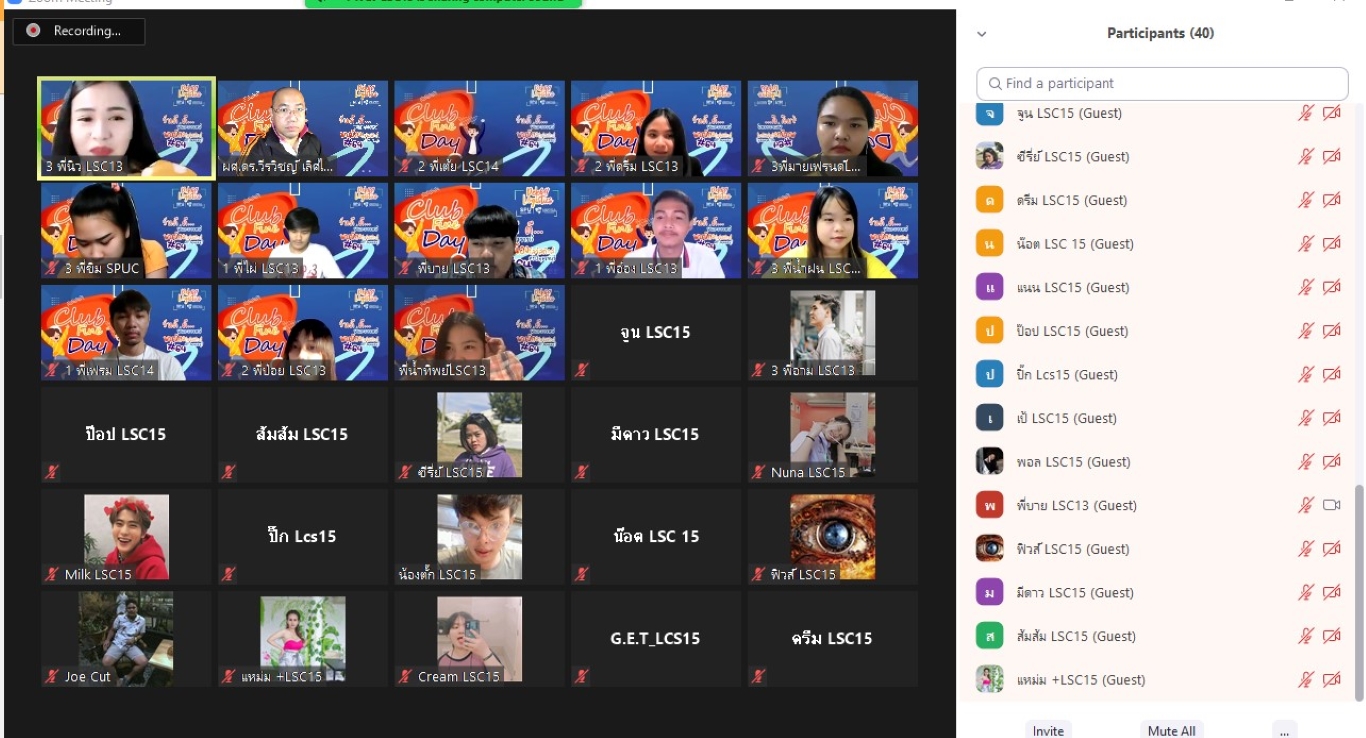Click ฟิวส์ LSC15 eye avatar in participants list
The width and height of the screenshot is (1366, 738).
989,548
